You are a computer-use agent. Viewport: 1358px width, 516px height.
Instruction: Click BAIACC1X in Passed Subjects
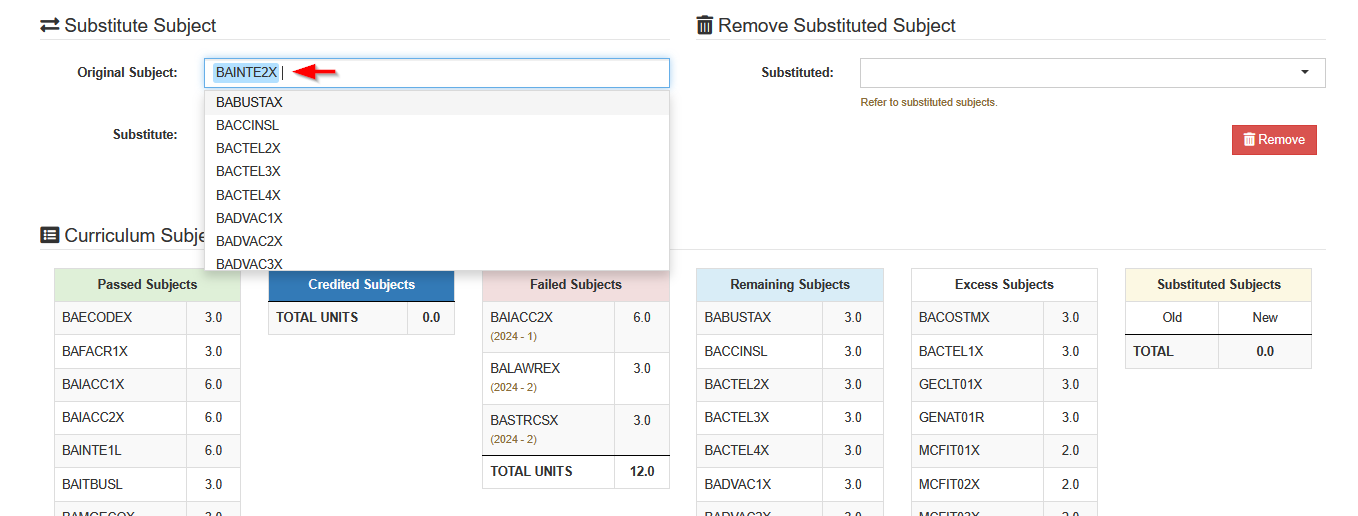point(93,385)
